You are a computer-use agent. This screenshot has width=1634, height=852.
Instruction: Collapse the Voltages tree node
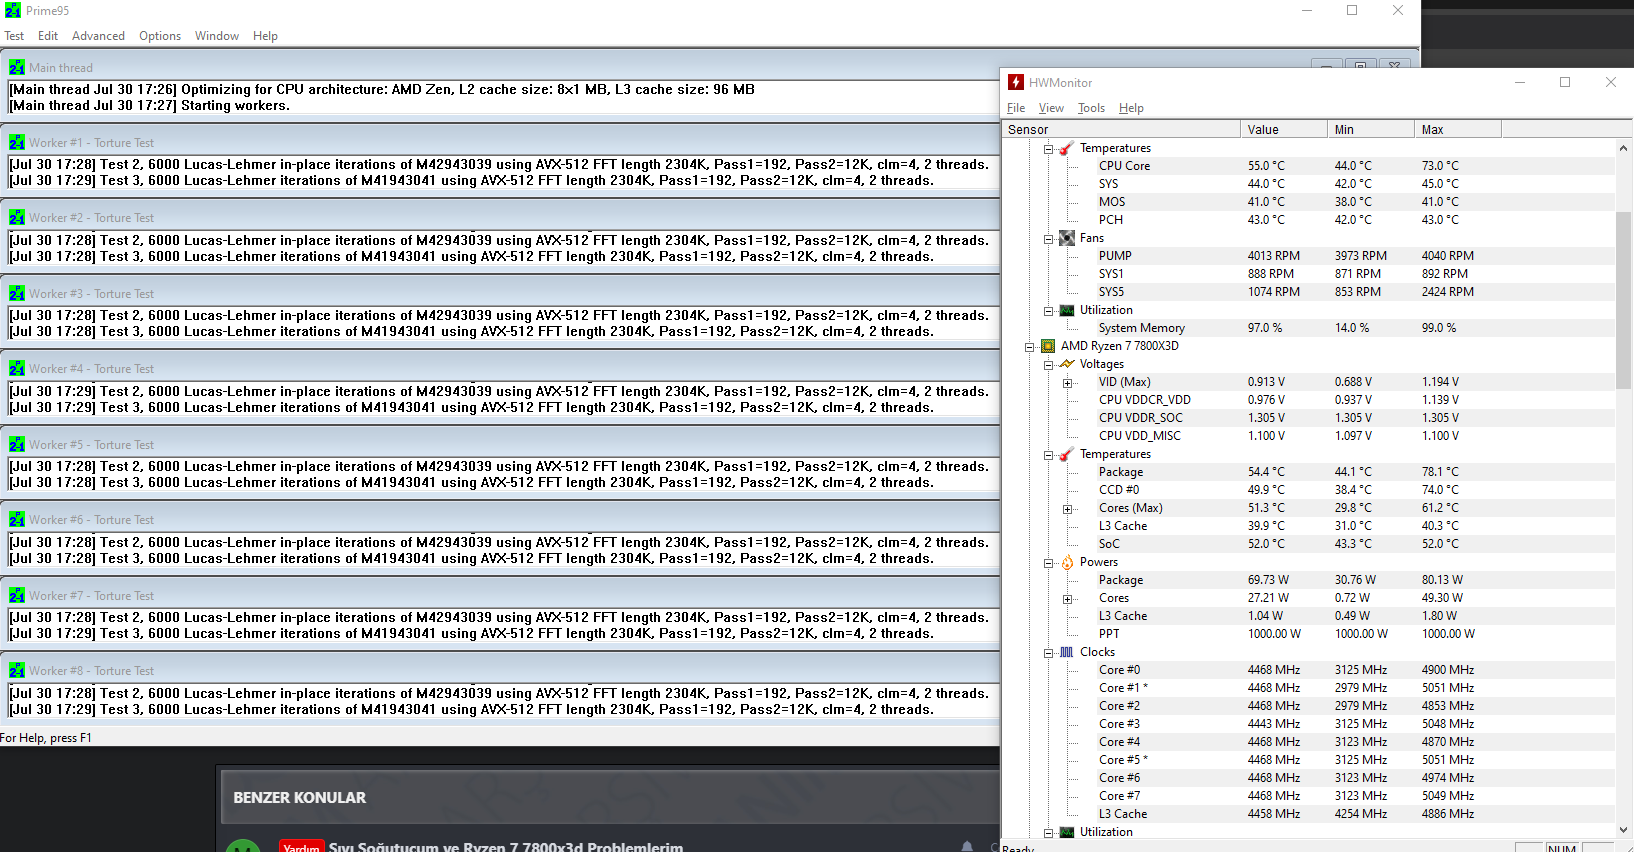[x=1048, y=364]
